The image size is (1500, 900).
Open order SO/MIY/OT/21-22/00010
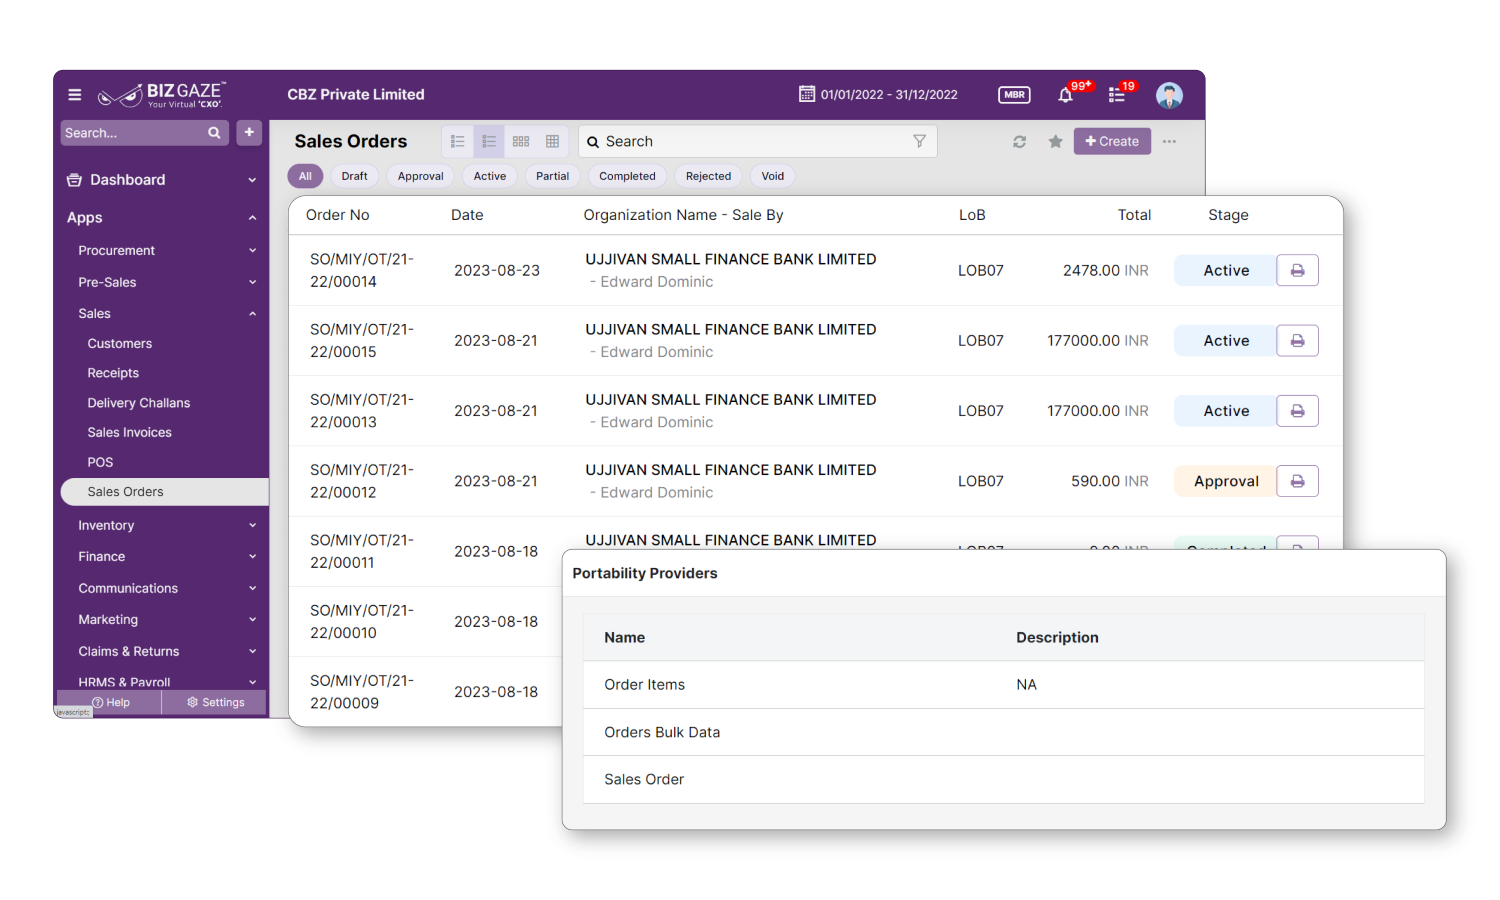click(x=362, y=622)
